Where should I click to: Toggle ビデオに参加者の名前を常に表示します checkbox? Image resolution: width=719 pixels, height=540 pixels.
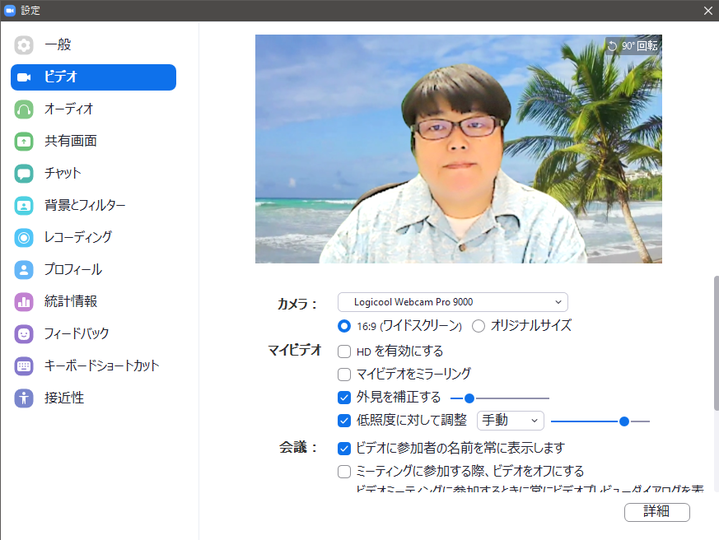(x=344, y=448)
